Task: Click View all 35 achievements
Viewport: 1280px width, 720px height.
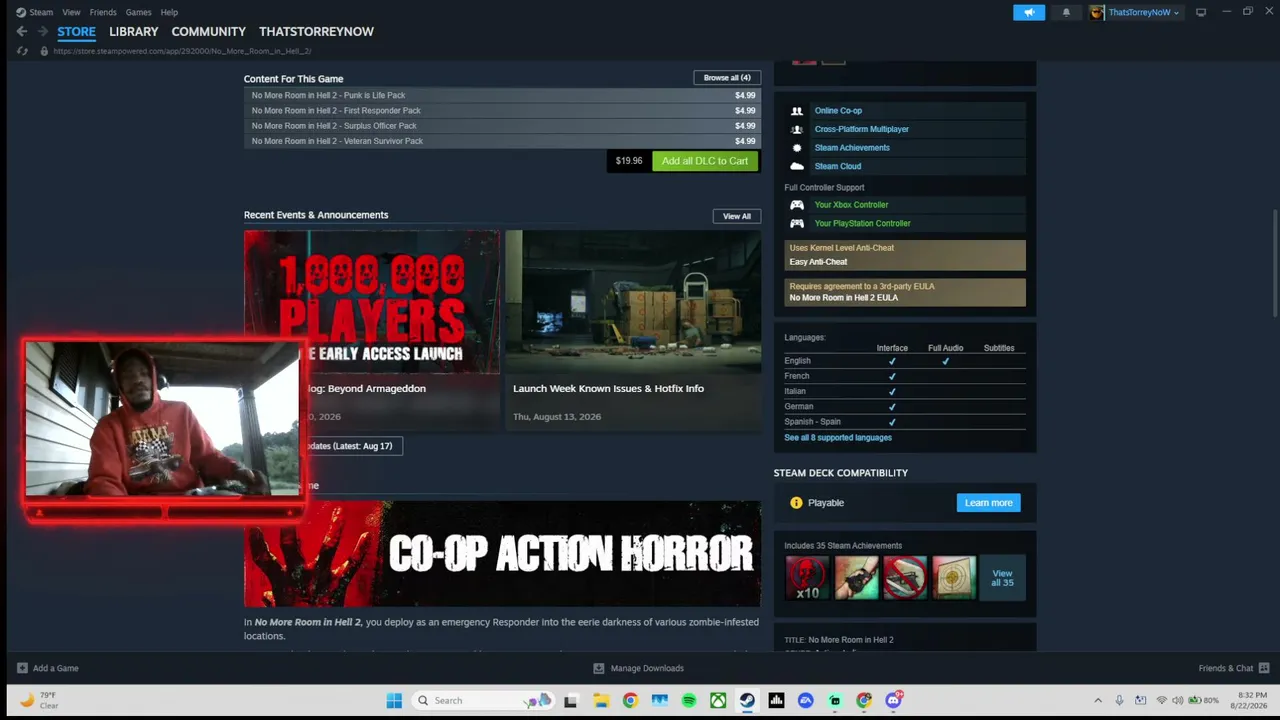Action: click(1002, 578)
